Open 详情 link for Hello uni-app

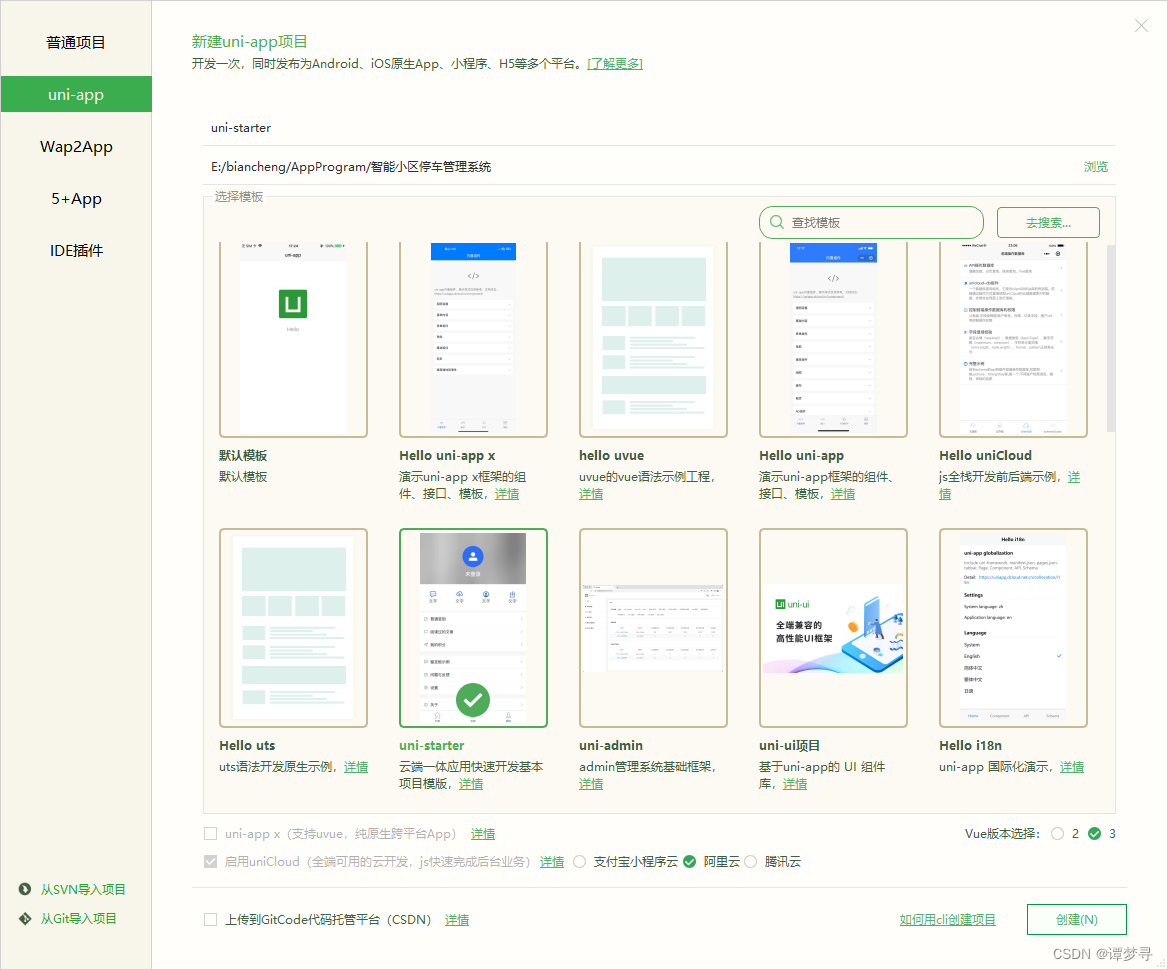(842, 494)
